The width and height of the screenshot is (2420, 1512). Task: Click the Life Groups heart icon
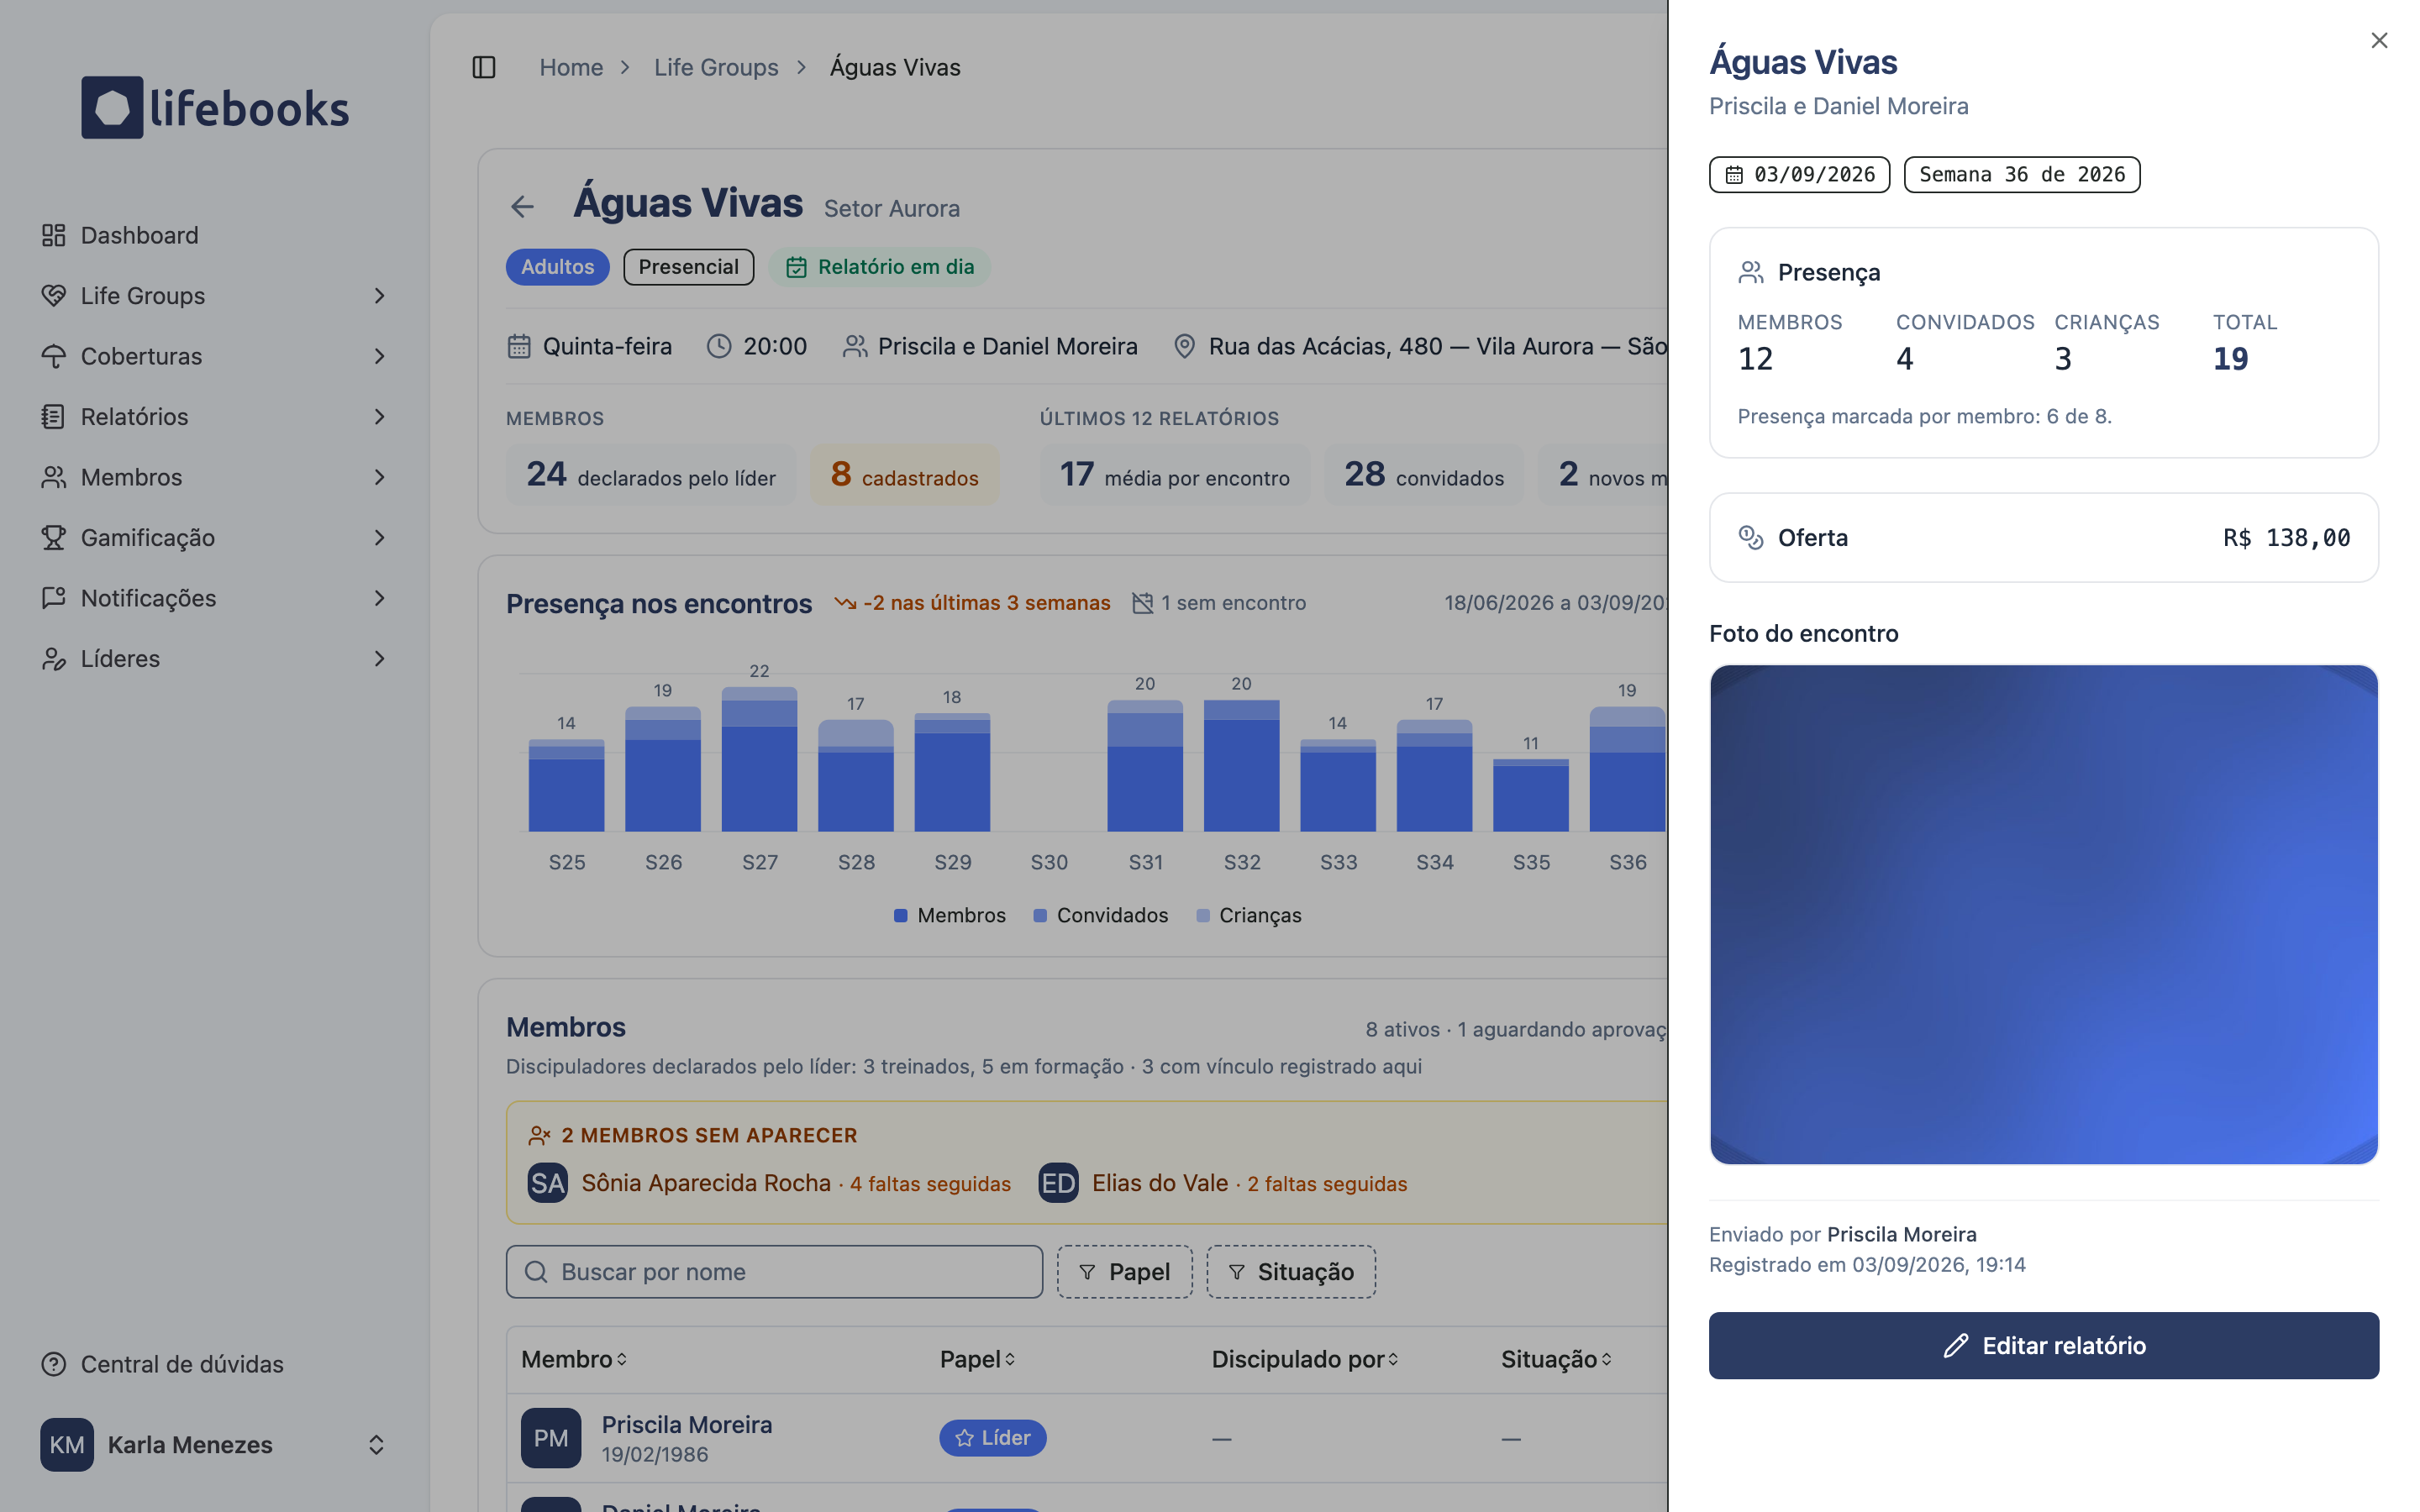[54, 295]
